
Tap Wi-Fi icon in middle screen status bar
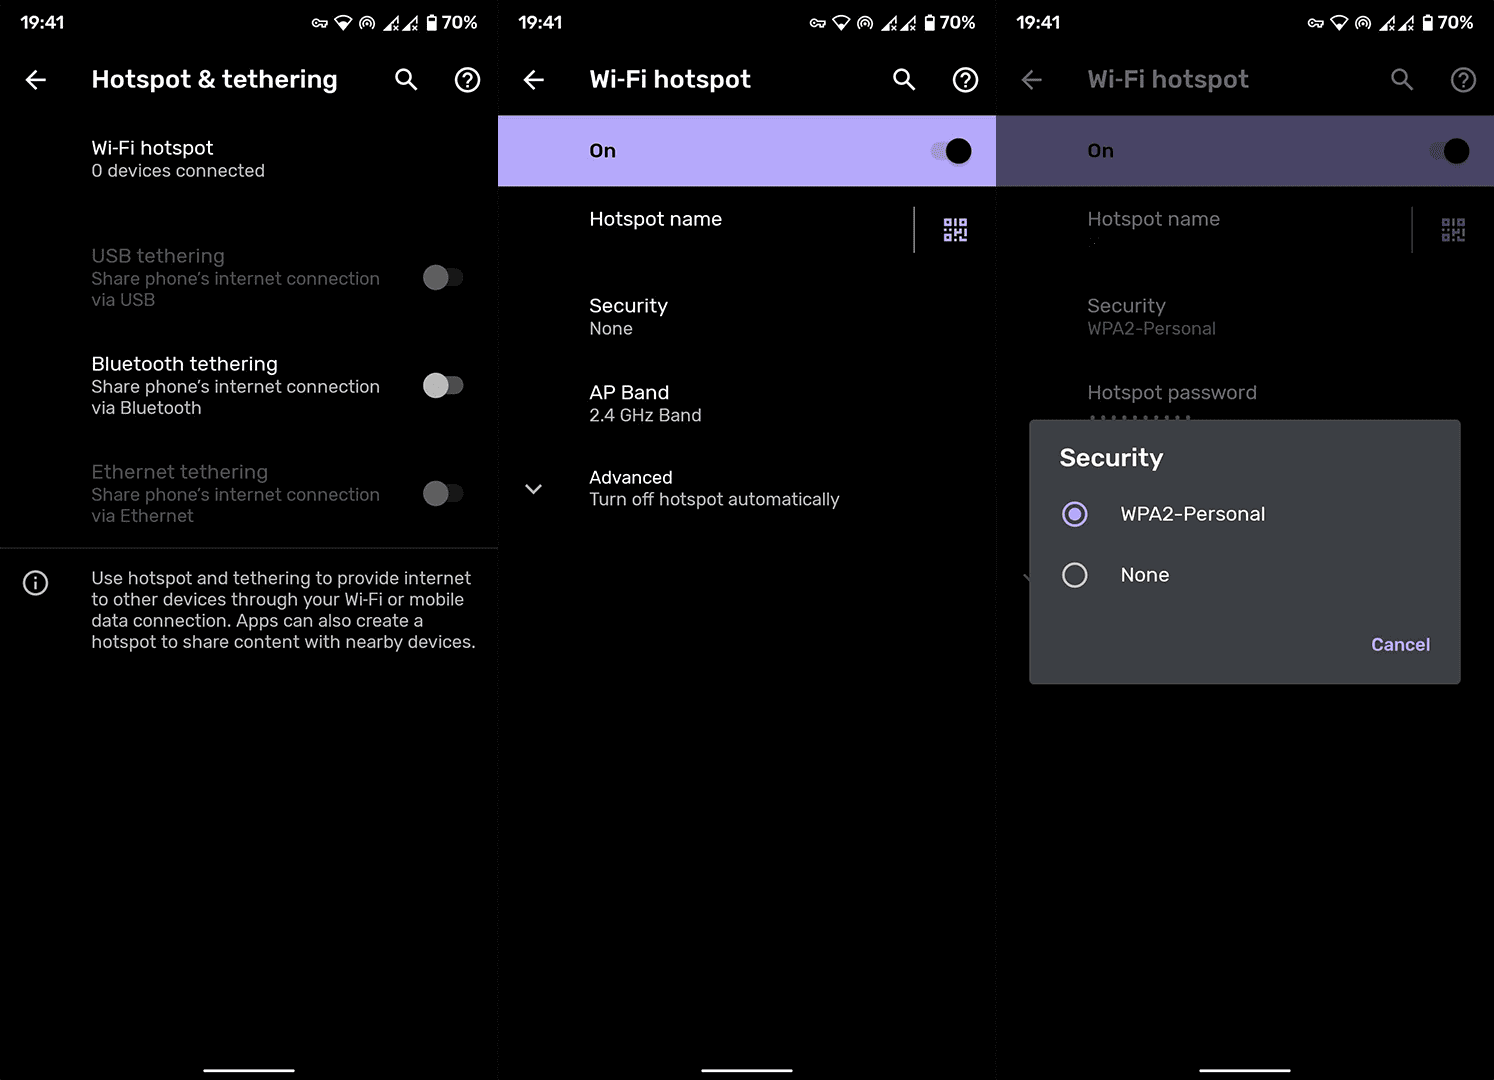coord(841,22)
